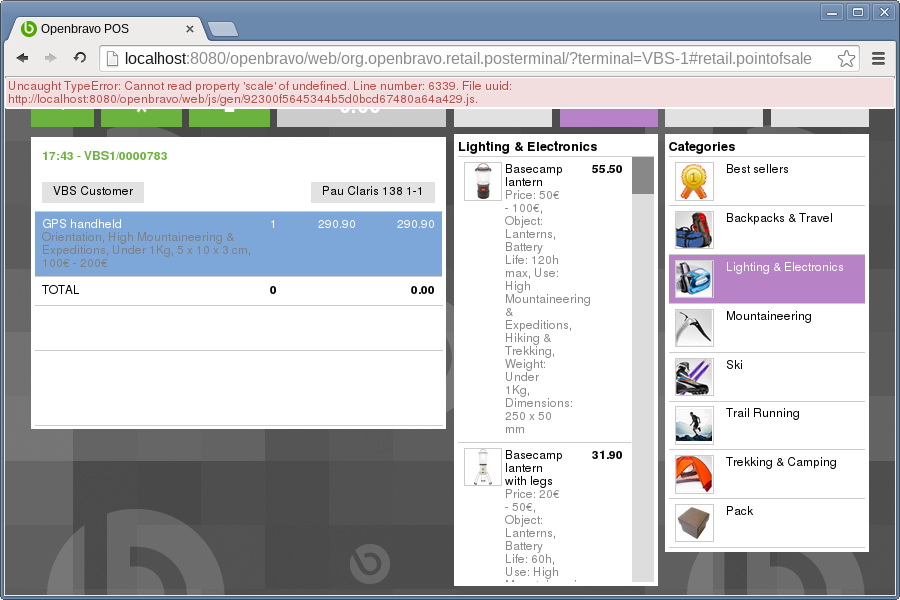Add Basecamp lantern with legs priced 31.90
The width and height of the screenshot is (900, 600).
(x=545, y=513)
